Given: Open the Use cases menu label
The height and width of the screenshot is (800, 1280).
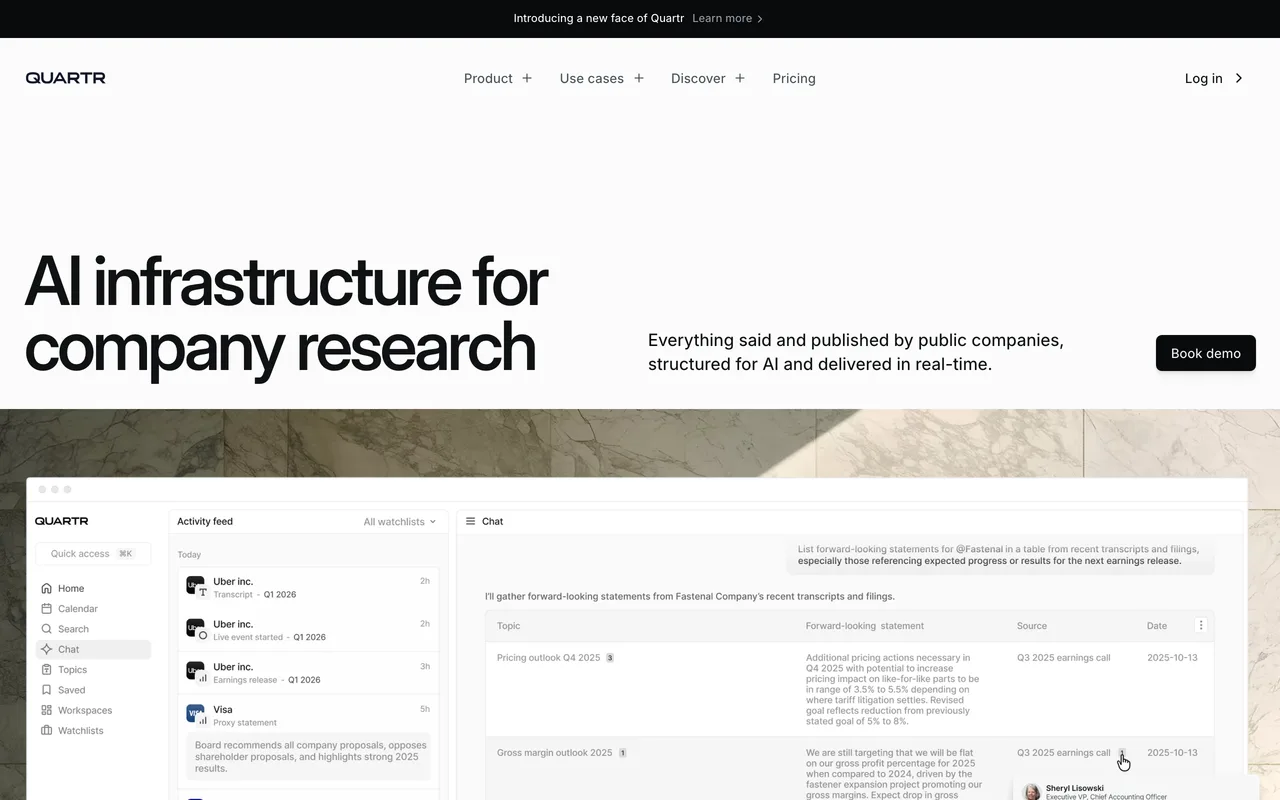Looking at the screenshot, I should point(592,78).
